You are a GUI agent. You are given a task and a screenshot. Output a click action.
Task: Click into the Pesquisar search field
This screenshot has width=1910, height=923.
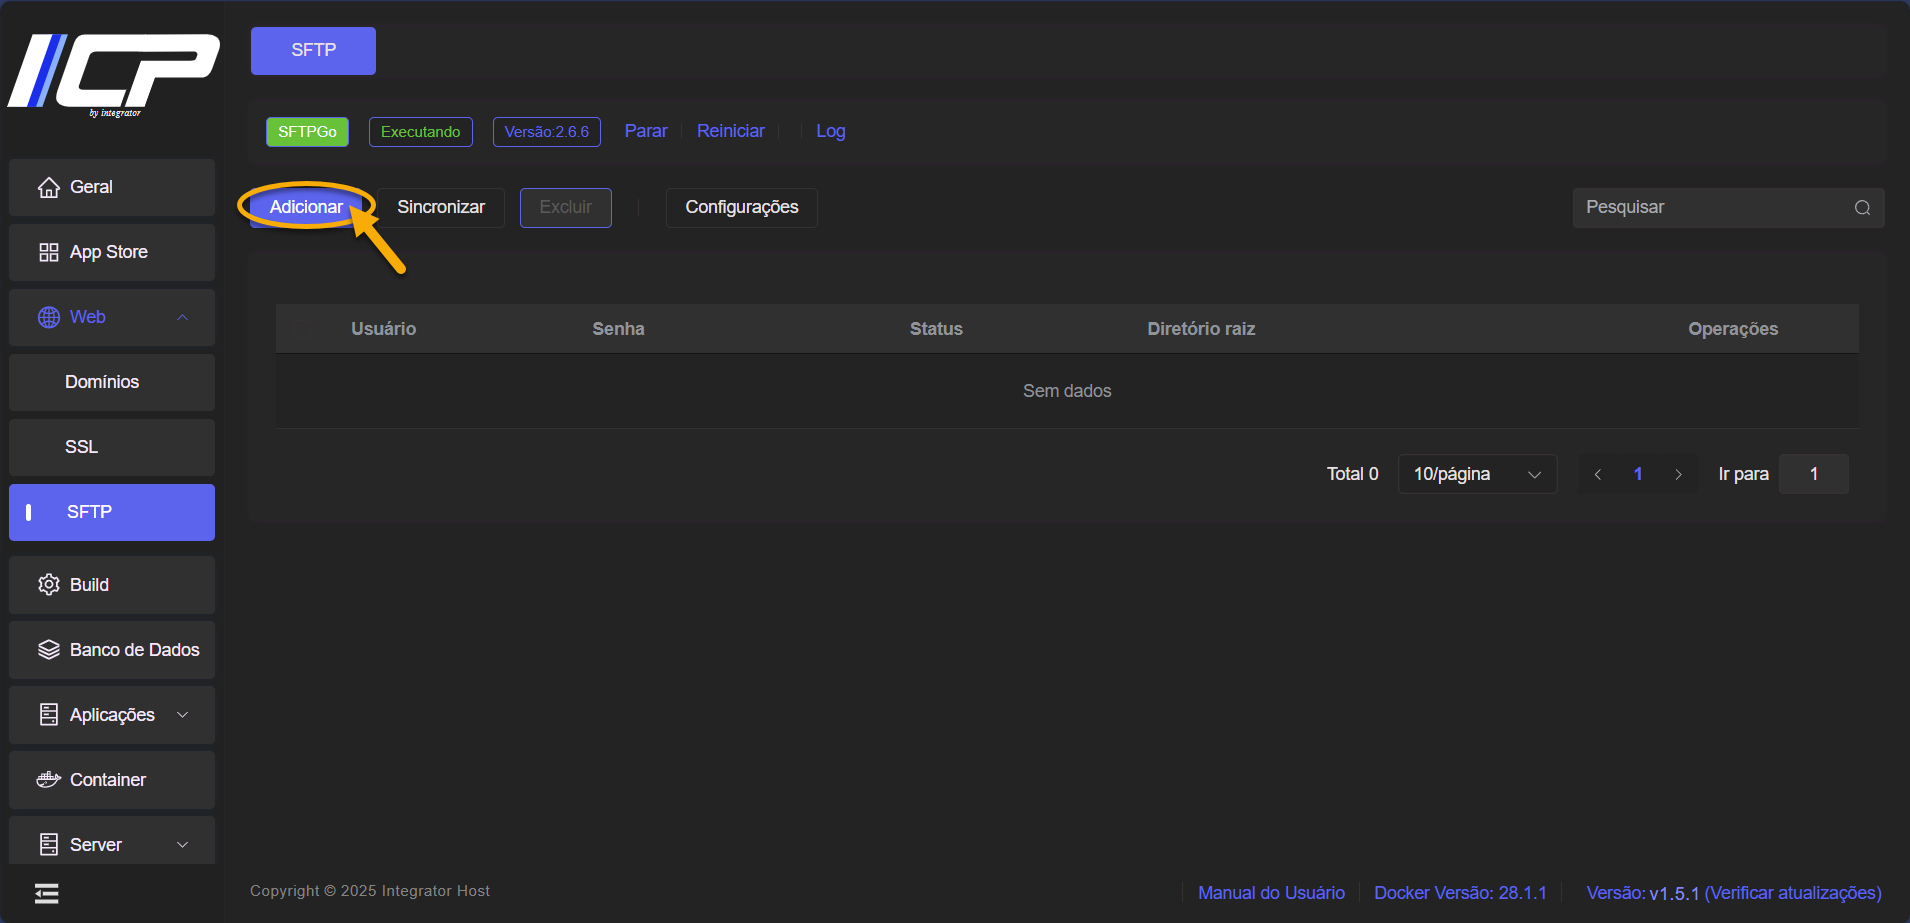(x=1710, y=207)
